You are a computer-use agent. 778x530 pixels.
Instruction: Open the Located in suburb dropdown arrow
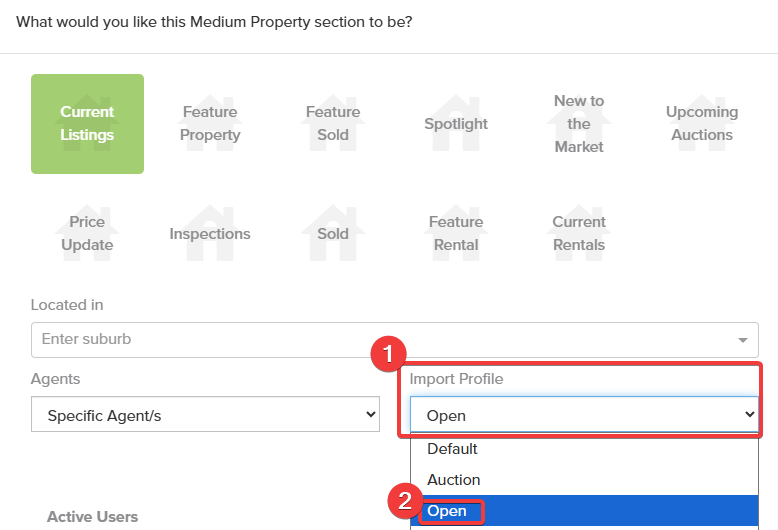tap(743, 340)
